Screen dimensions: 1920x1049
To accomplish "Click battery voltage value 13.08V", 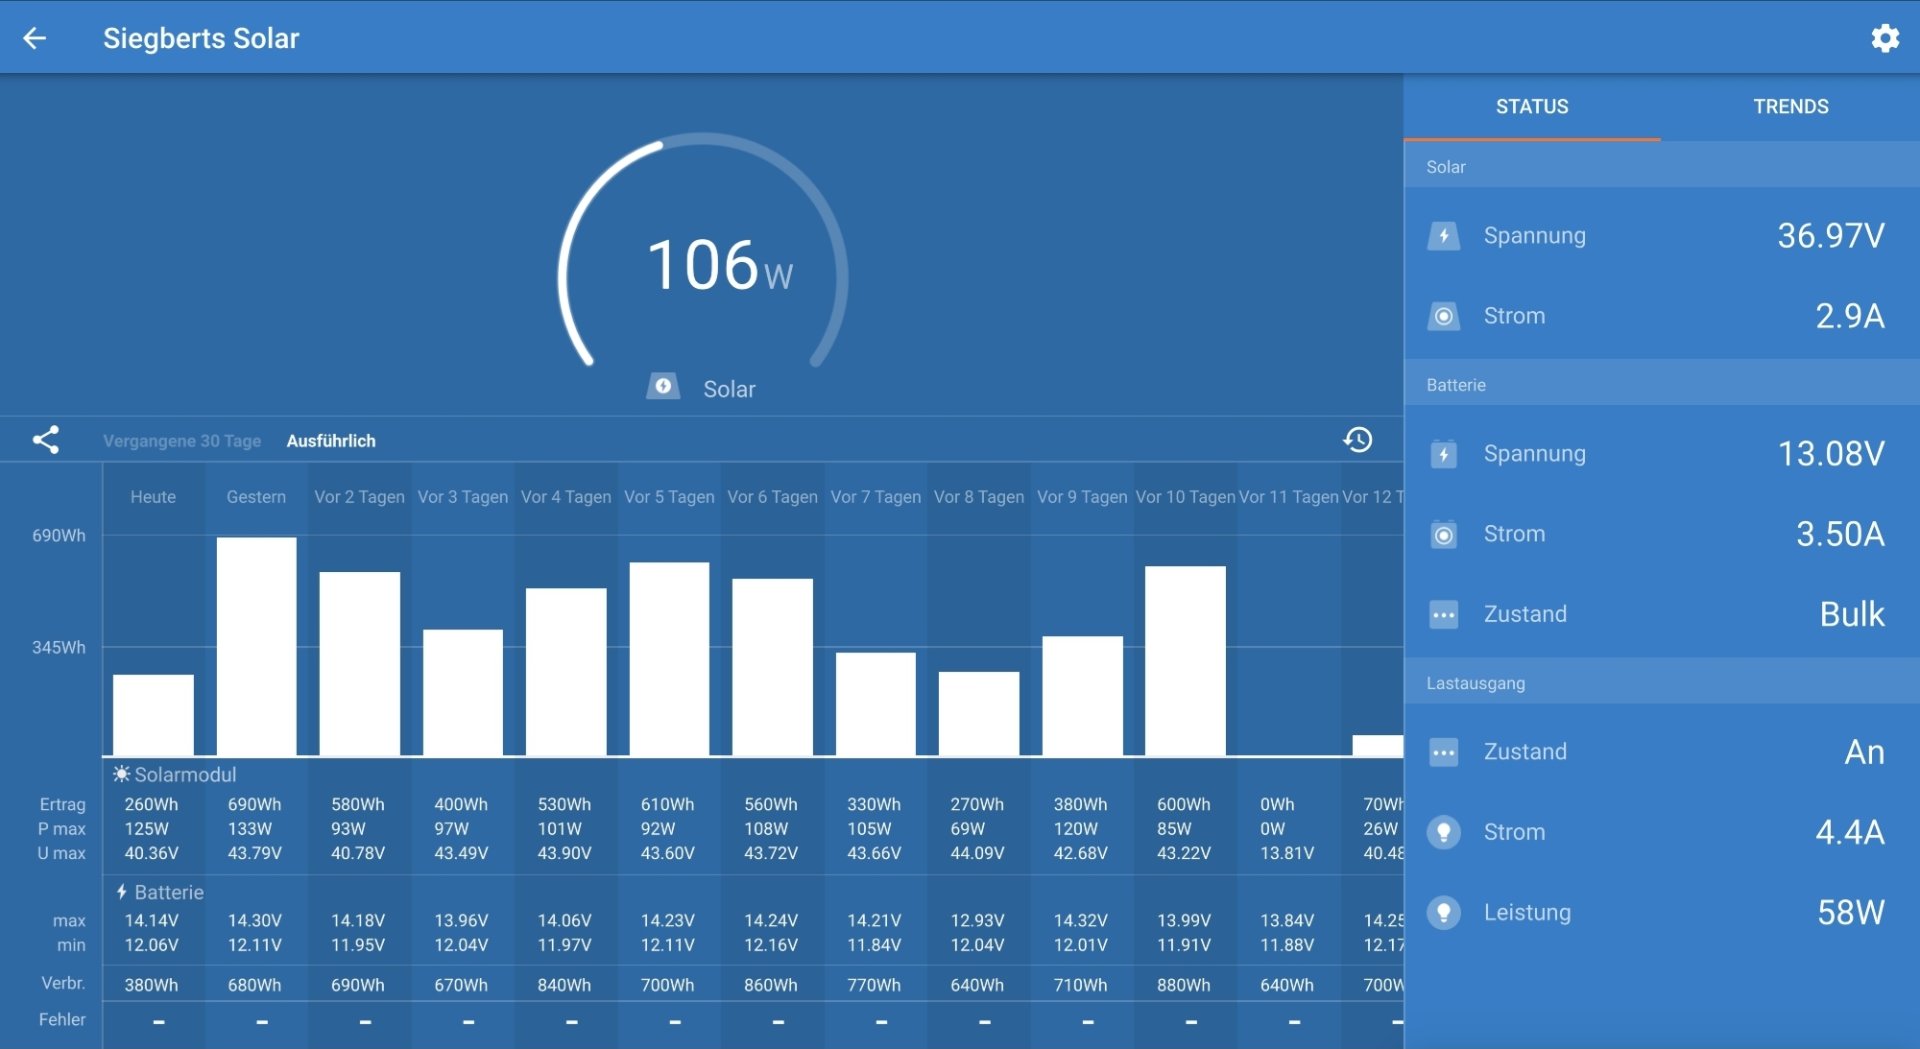I will coord(1830,454).
